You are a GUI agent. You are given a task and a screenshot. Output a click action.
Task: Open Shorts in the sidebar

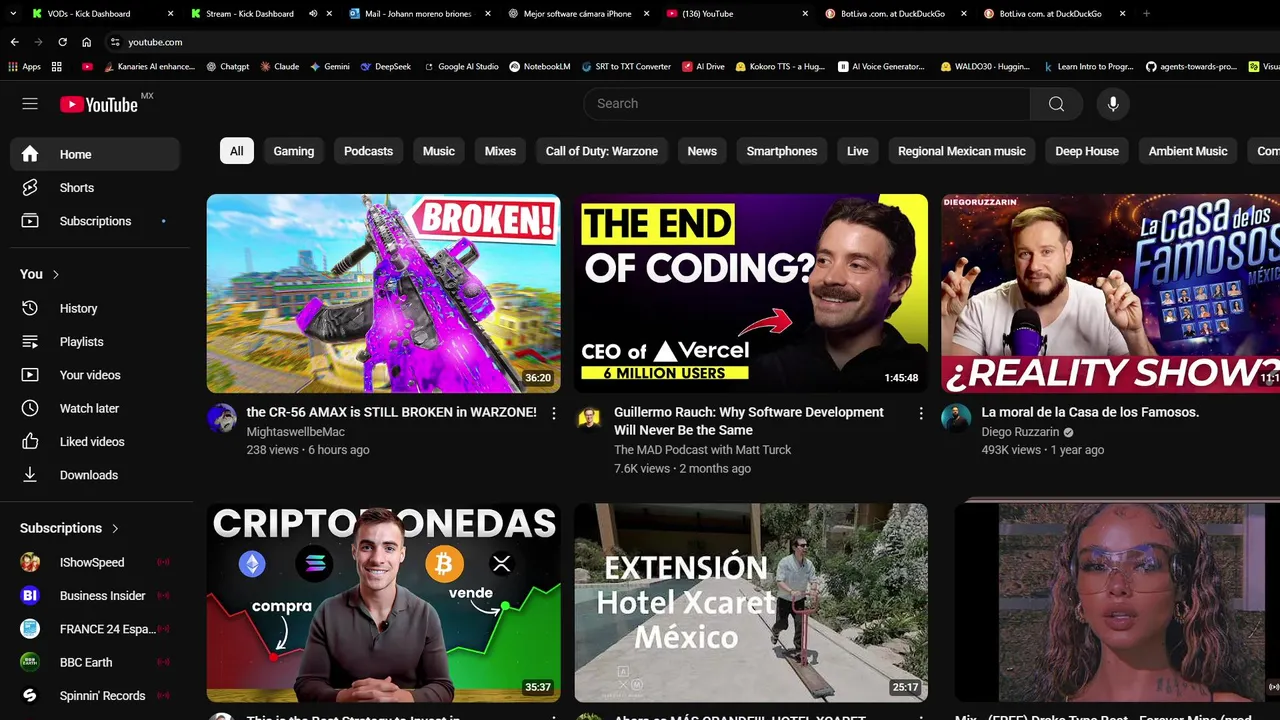pos(95,188)
